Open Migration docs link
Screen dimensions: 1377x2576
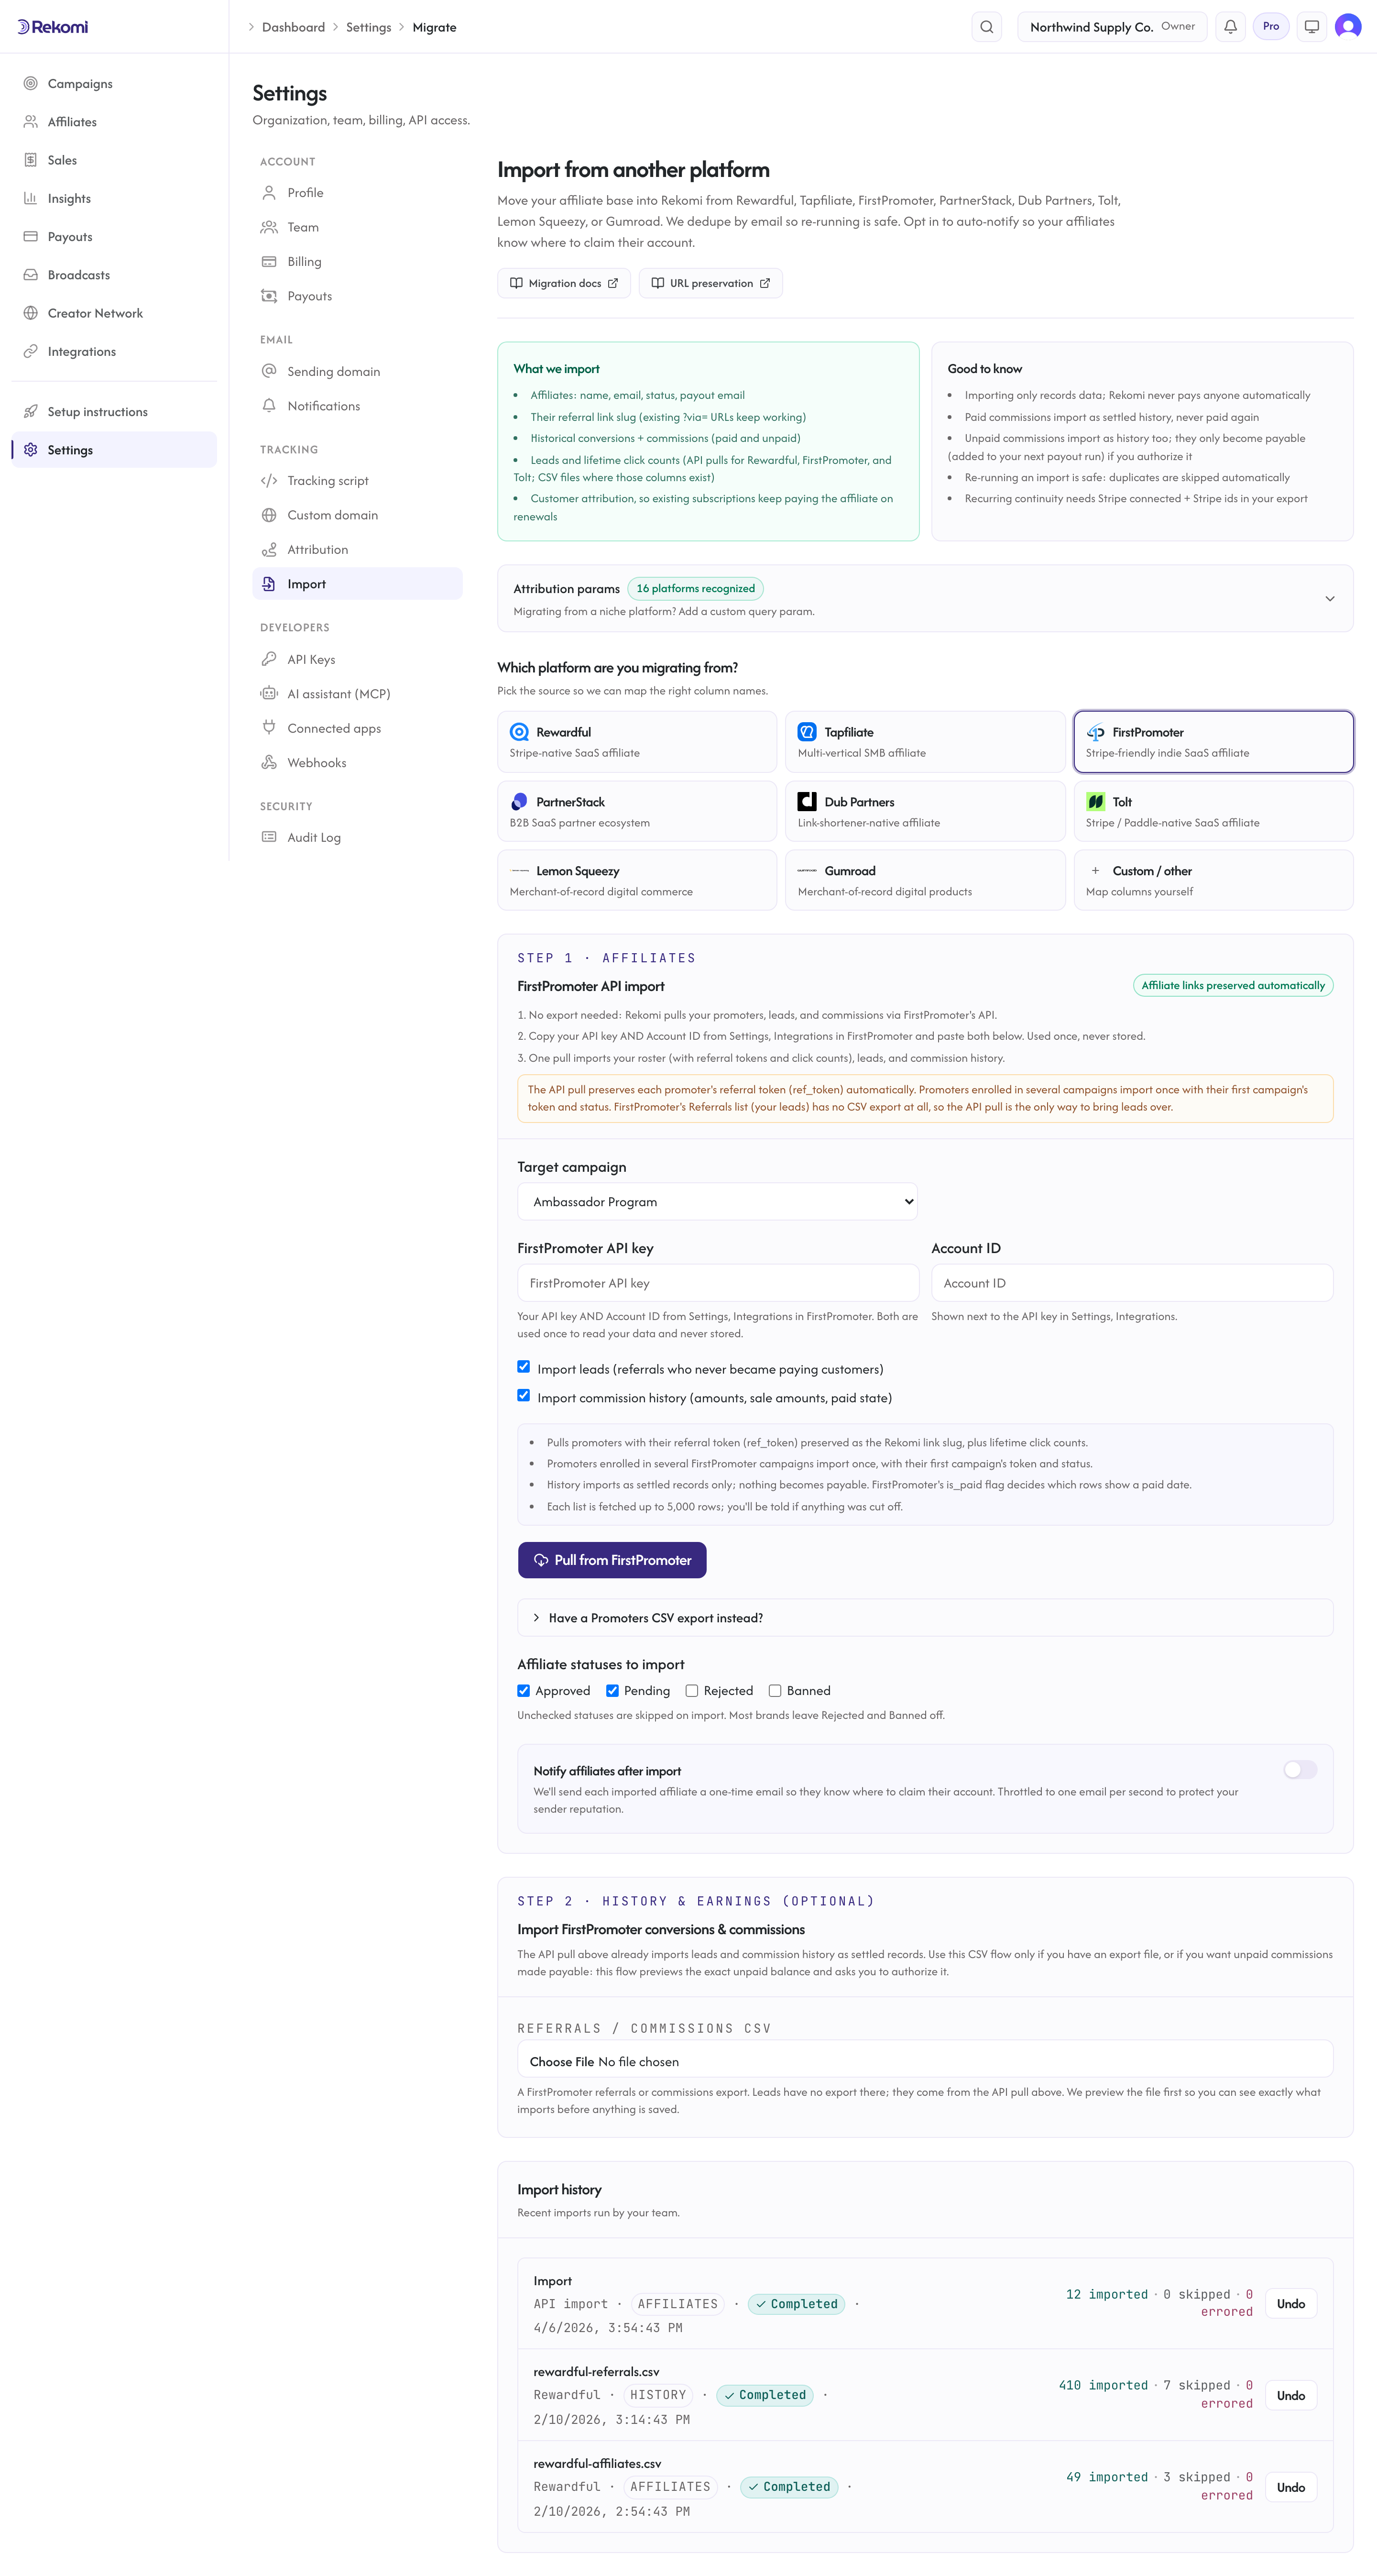(x=564, y=283)
